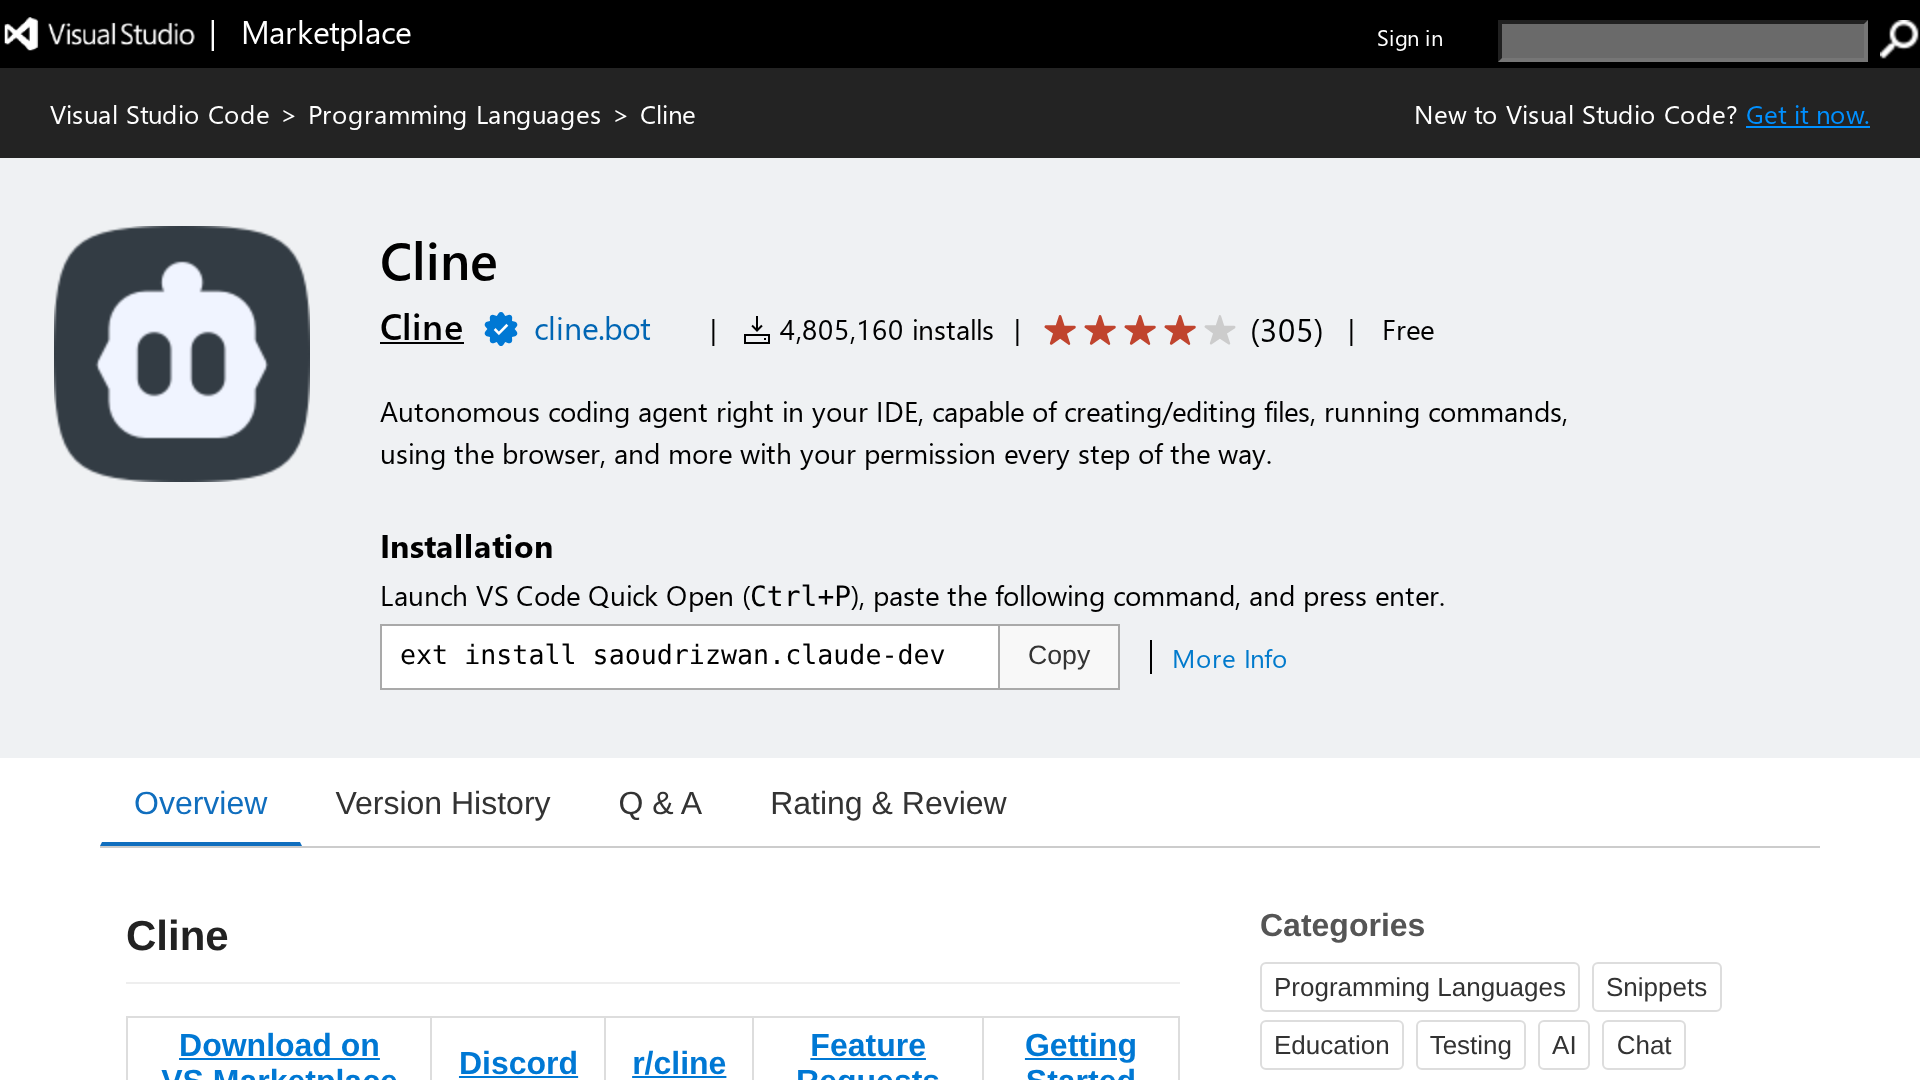Open the cline.bot domain link

click(x=592, y=329)
